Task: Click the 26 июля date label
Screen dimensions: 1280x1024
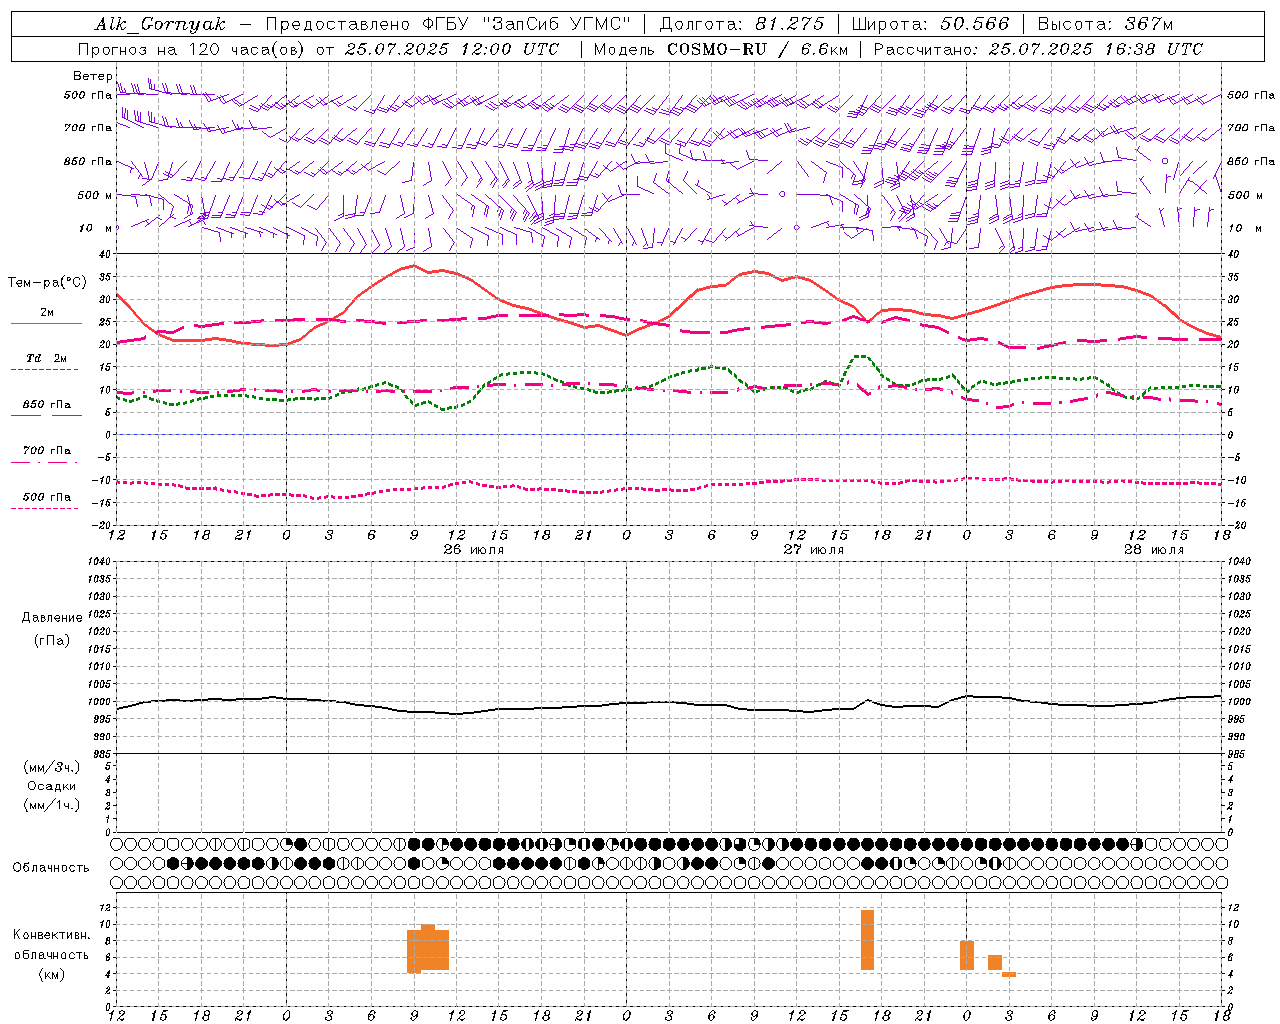Action: coord(474,550)
